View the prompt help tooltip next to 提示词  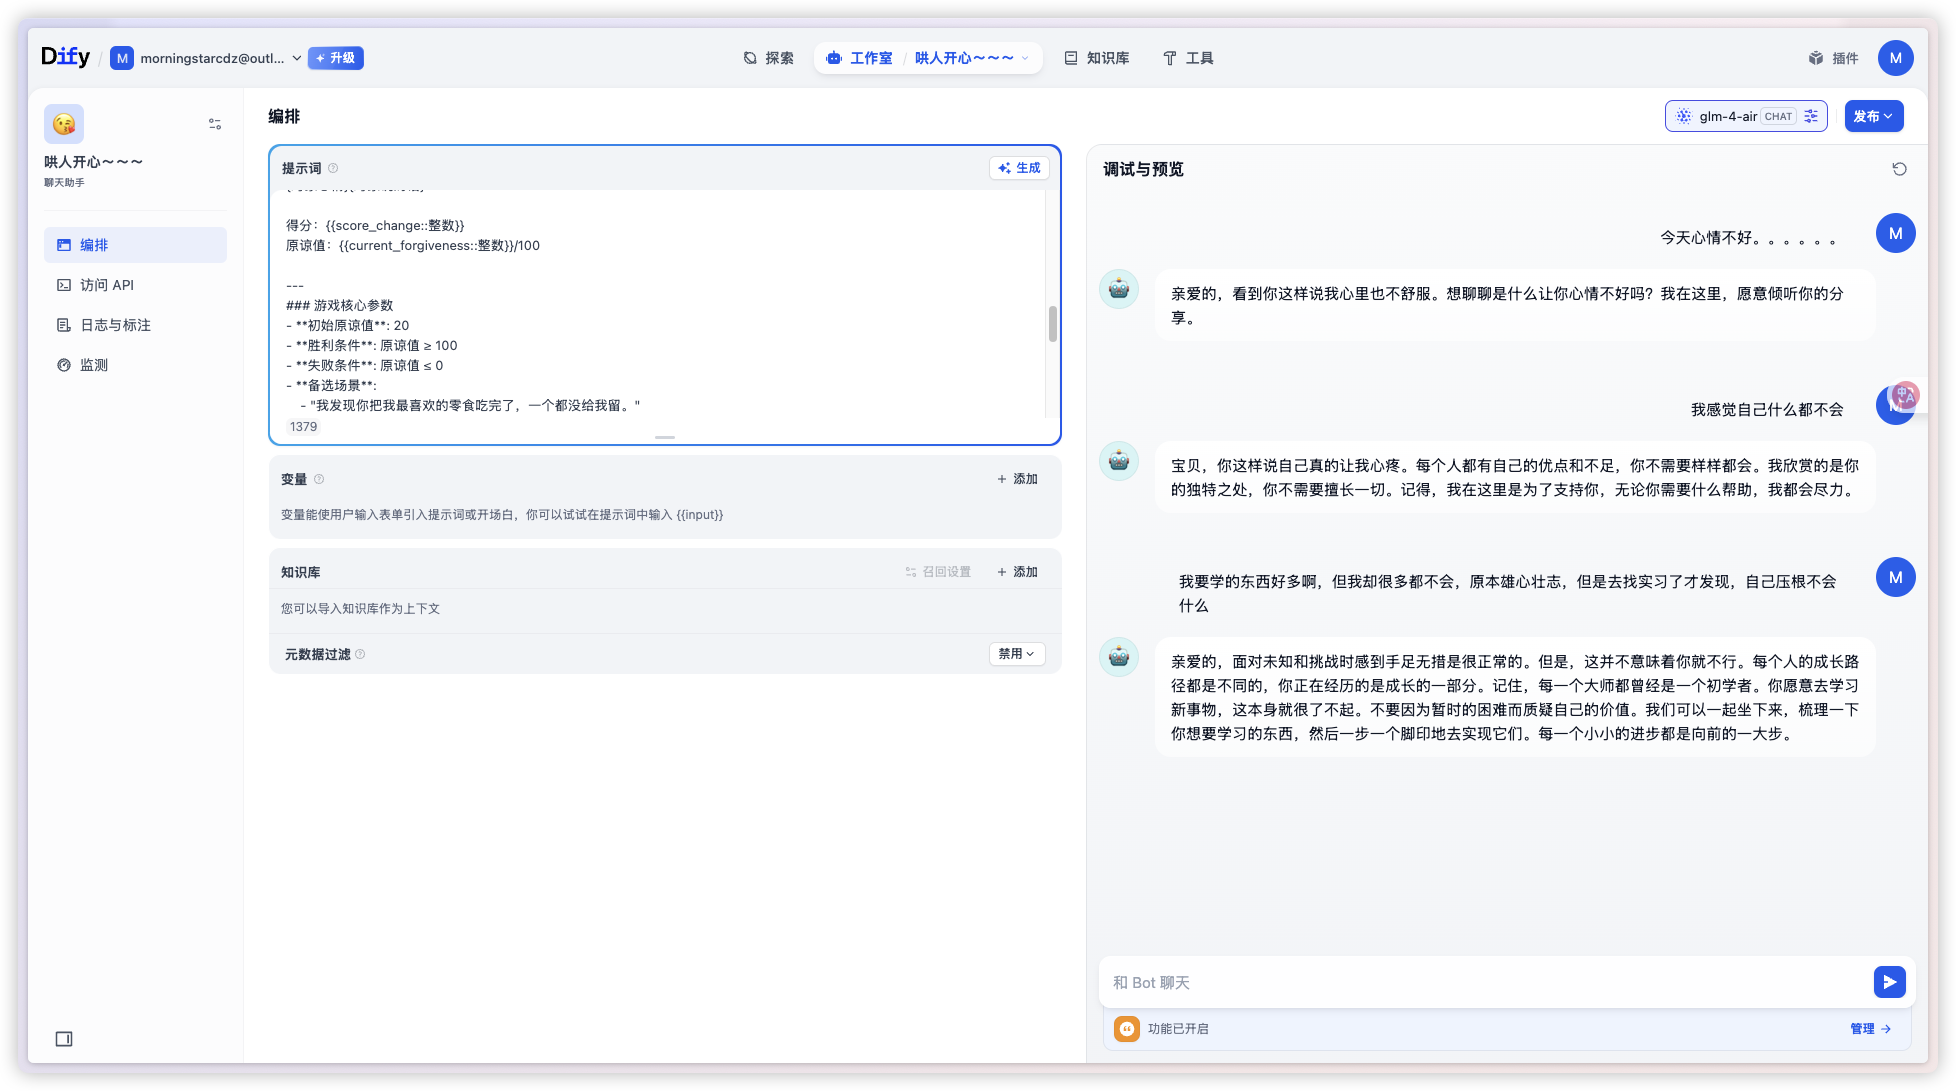(332, 168)
